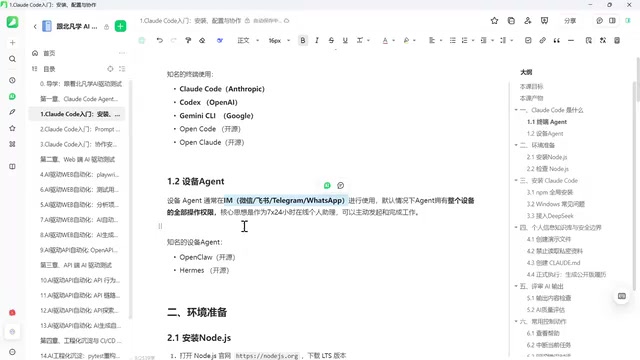Viewport: 640px width, 360px height.
Task: Insert a blockquote using quote icon
Action: pyautogui.click(x=557, y=40)
